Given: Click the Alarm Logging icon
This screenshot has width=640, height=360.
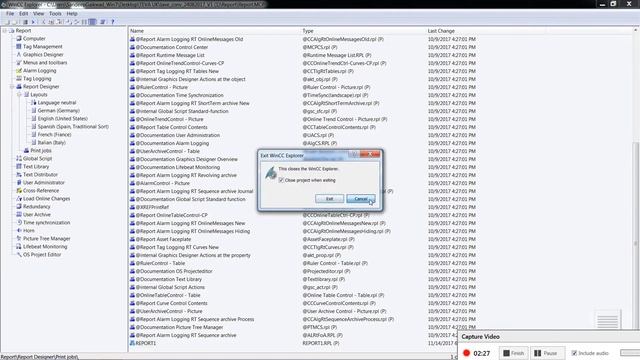Looking at the screenshot, I should click(19, 71).
